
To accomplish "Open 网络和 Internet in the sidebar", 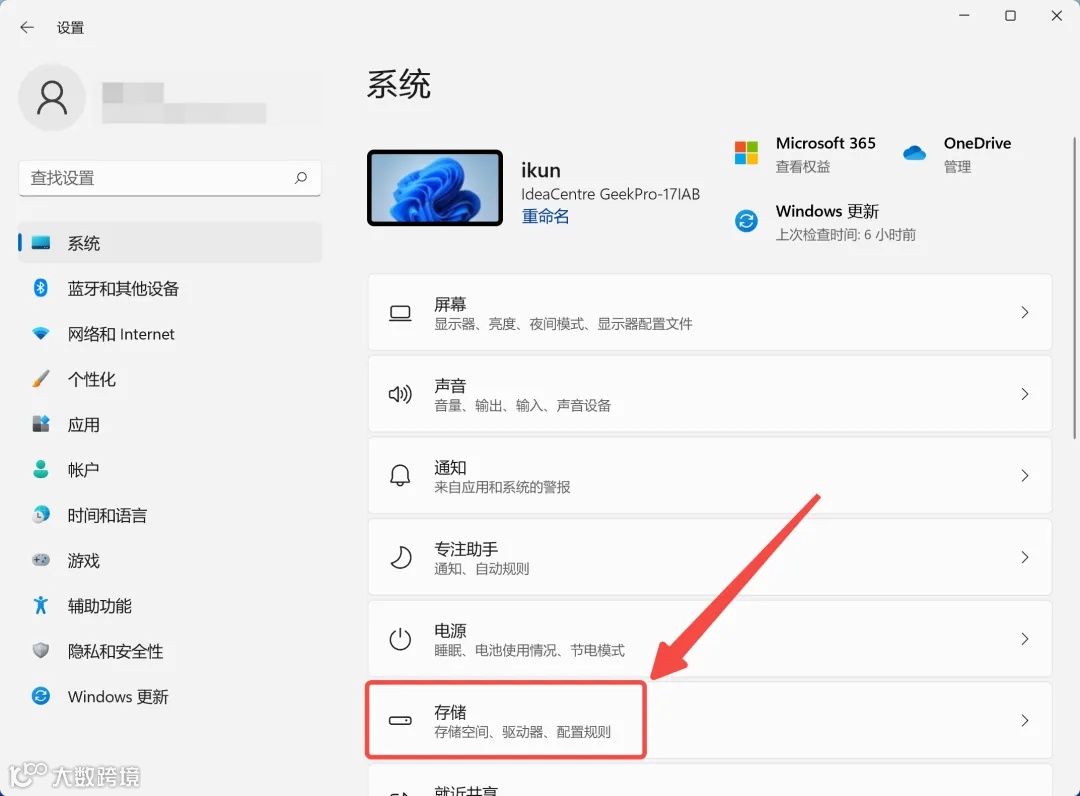I will [x=170, y=333].
